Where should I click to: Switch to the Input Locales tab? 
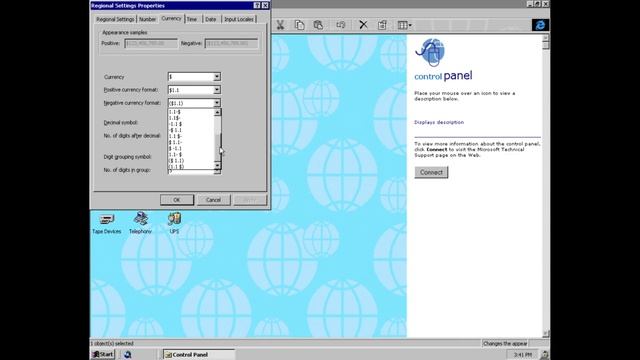click(239, 19)
